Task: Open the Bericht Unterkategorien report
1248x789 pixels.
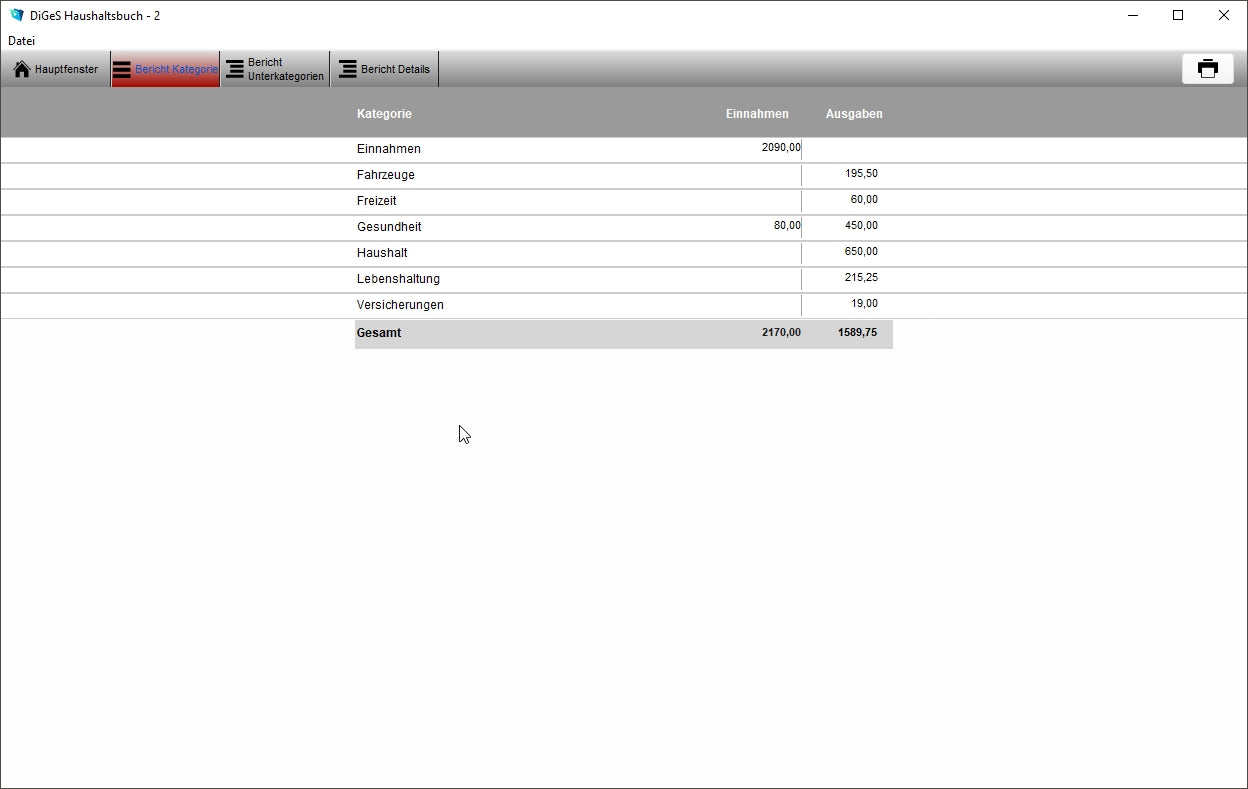Action: coord(235,69)
